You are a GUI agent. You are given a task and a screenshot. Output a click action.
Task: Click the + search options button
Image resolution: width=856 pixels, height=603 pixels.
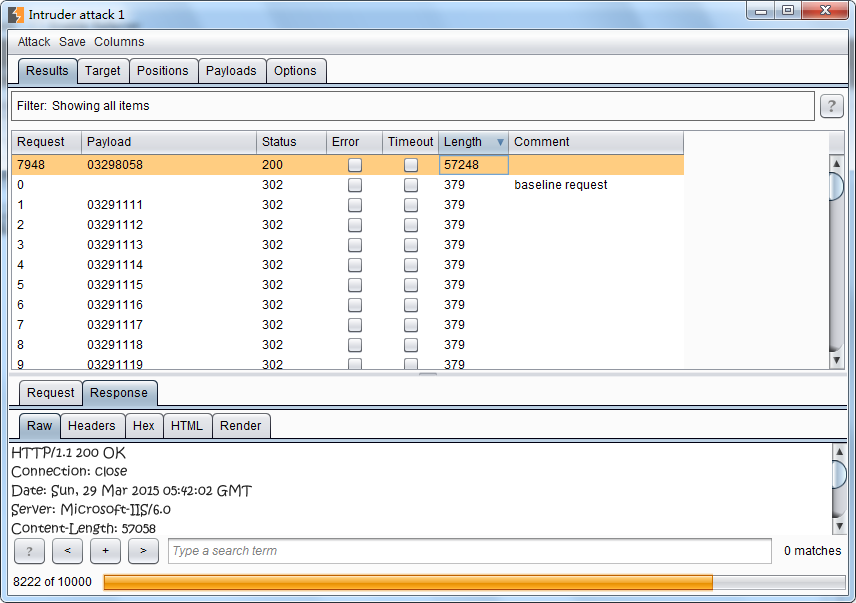point(105,551)
